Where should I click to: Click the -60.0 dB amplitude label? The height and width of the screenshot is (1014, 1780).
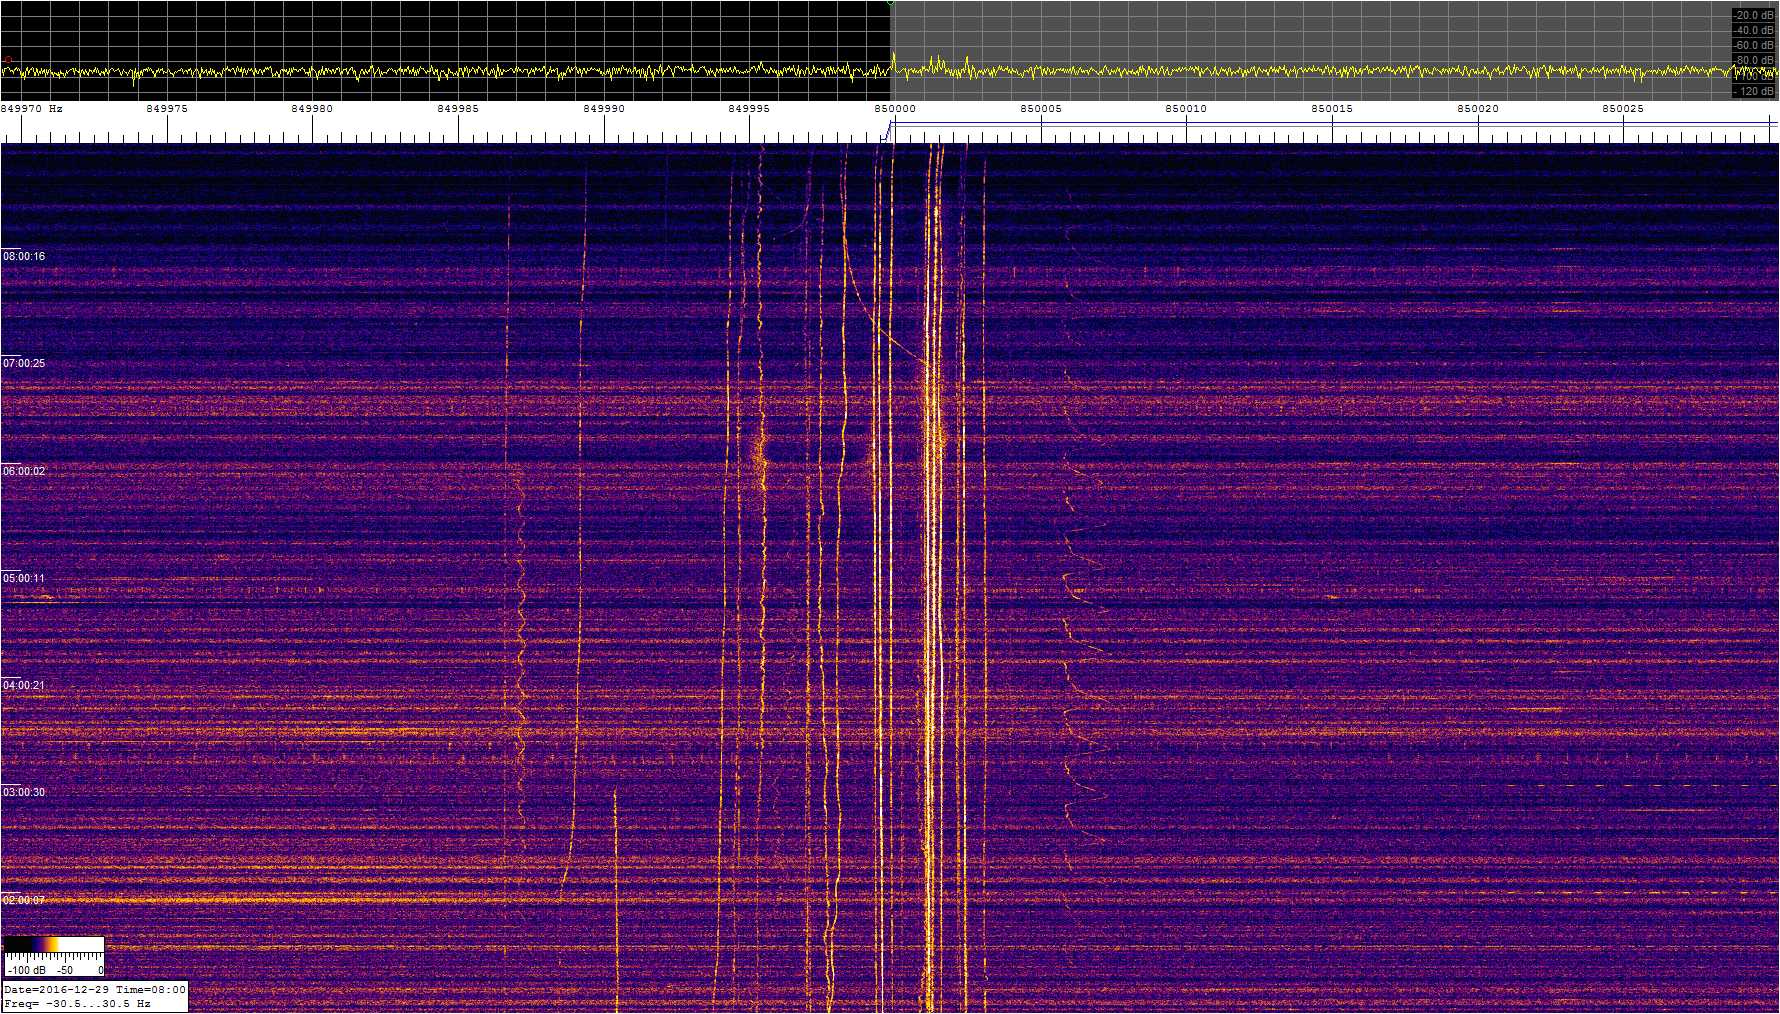(x=1754, y=45)
